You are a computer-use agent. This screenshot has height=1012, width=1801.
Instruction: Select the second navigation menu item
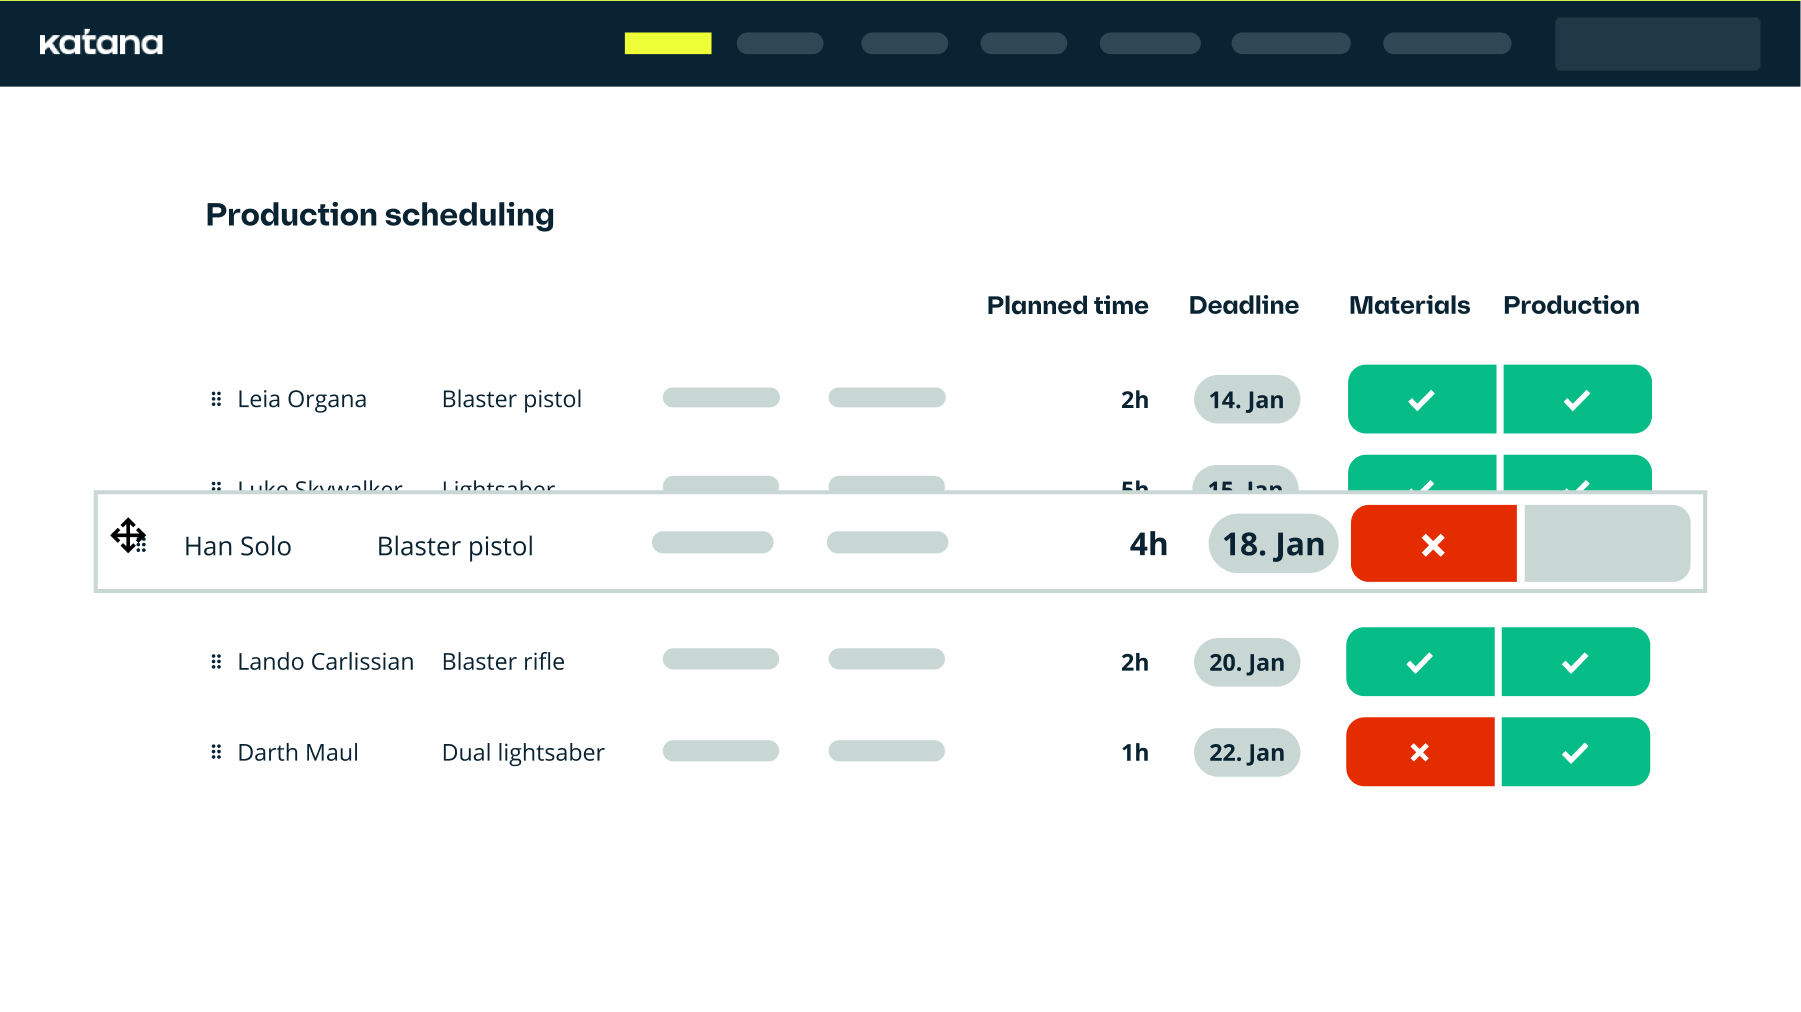pos(779,43)
